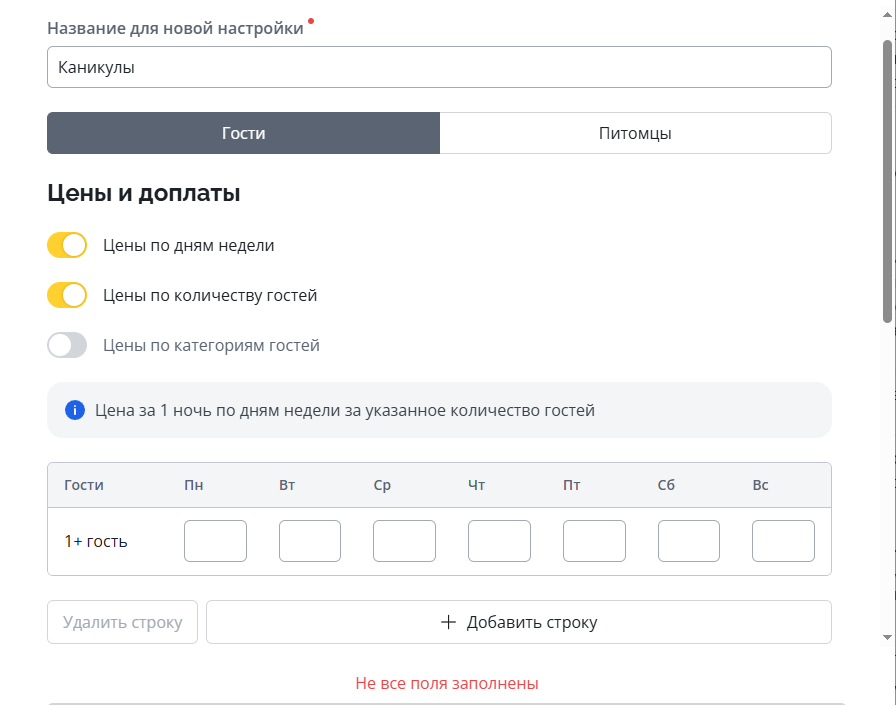Click the Вс price input cell
Screen dimensions: 896x705
coord(783,541)
